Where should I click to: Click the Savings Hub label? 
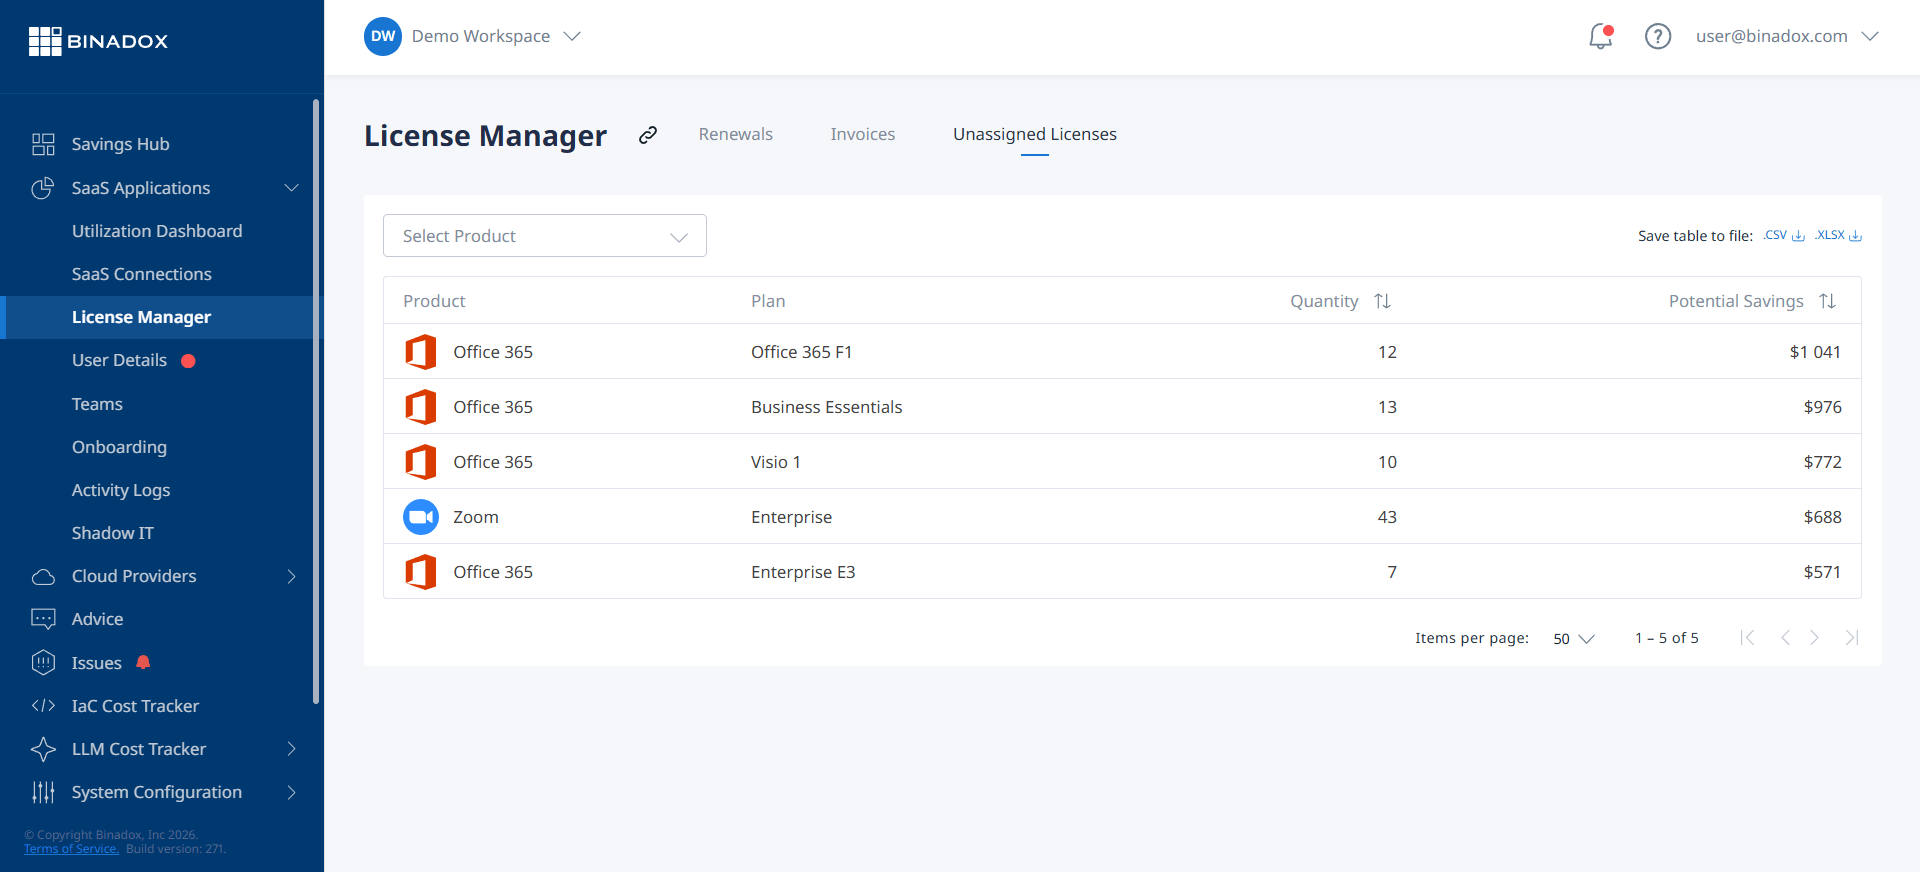click(x=121, y=144)
